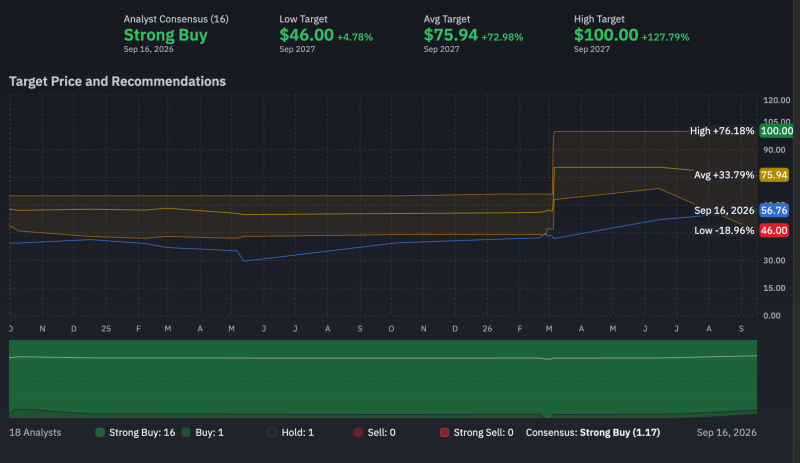The width and height of the screenshot is (800, 463).
Task: Click the Target Price and Recommendations title
Action: pos(117,81)
